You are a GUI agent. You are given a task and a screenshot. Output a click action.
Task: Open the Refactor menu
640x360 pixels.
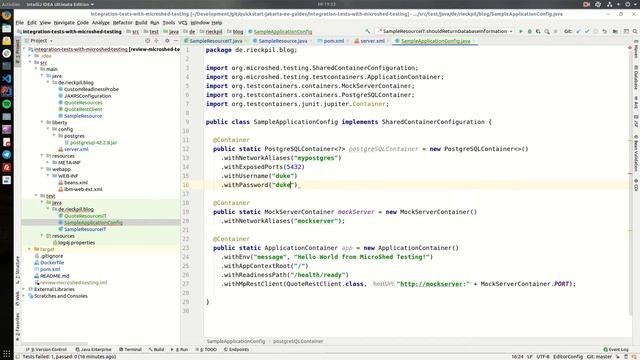[x=122, y=22]
